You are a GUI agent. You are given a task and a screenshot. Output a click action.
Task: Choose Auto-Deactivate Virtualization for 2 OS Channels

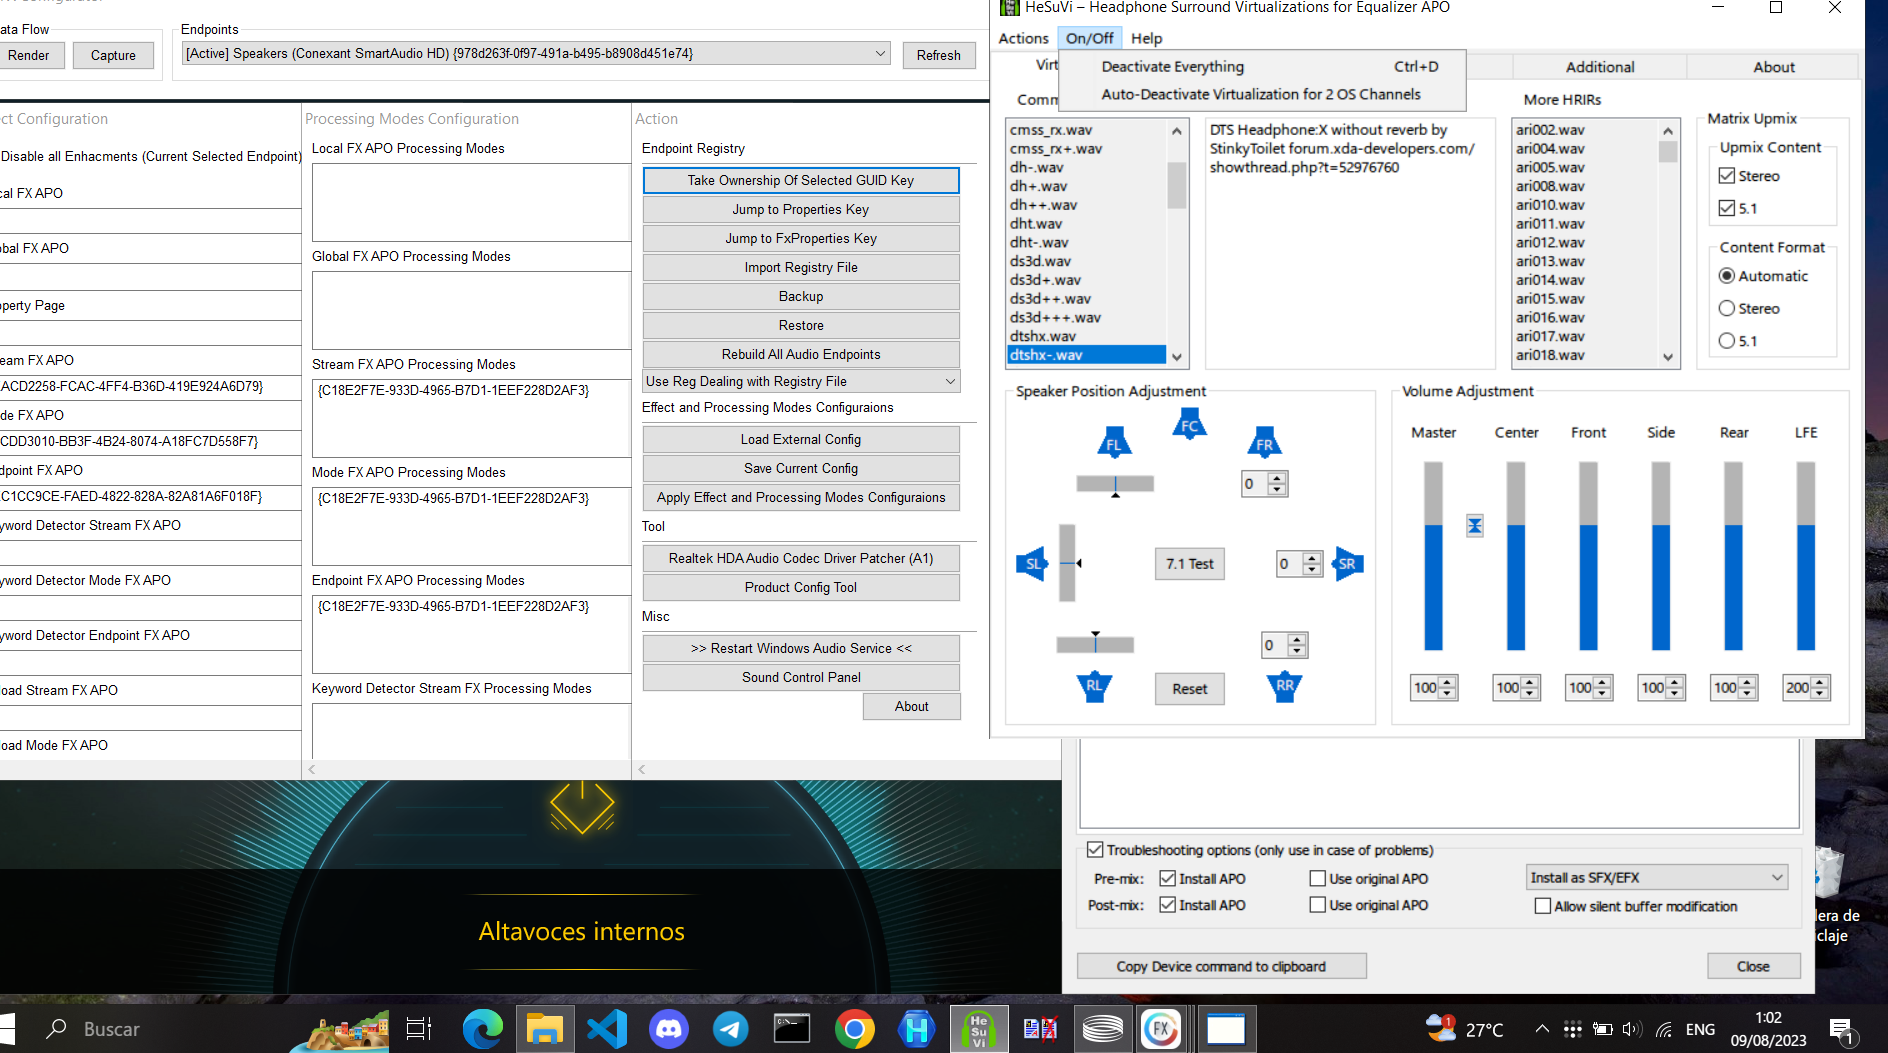(x=1261, y=94)
